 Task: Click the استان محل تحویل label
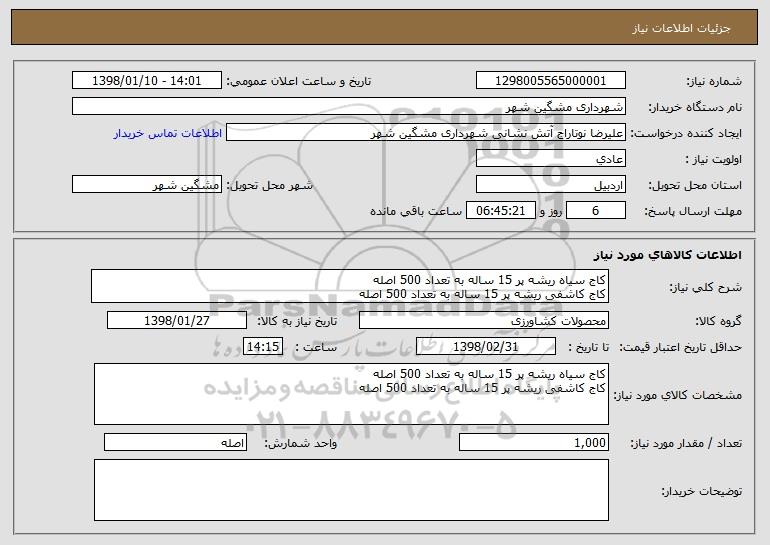pyautogui.click(x=695, y=185)
